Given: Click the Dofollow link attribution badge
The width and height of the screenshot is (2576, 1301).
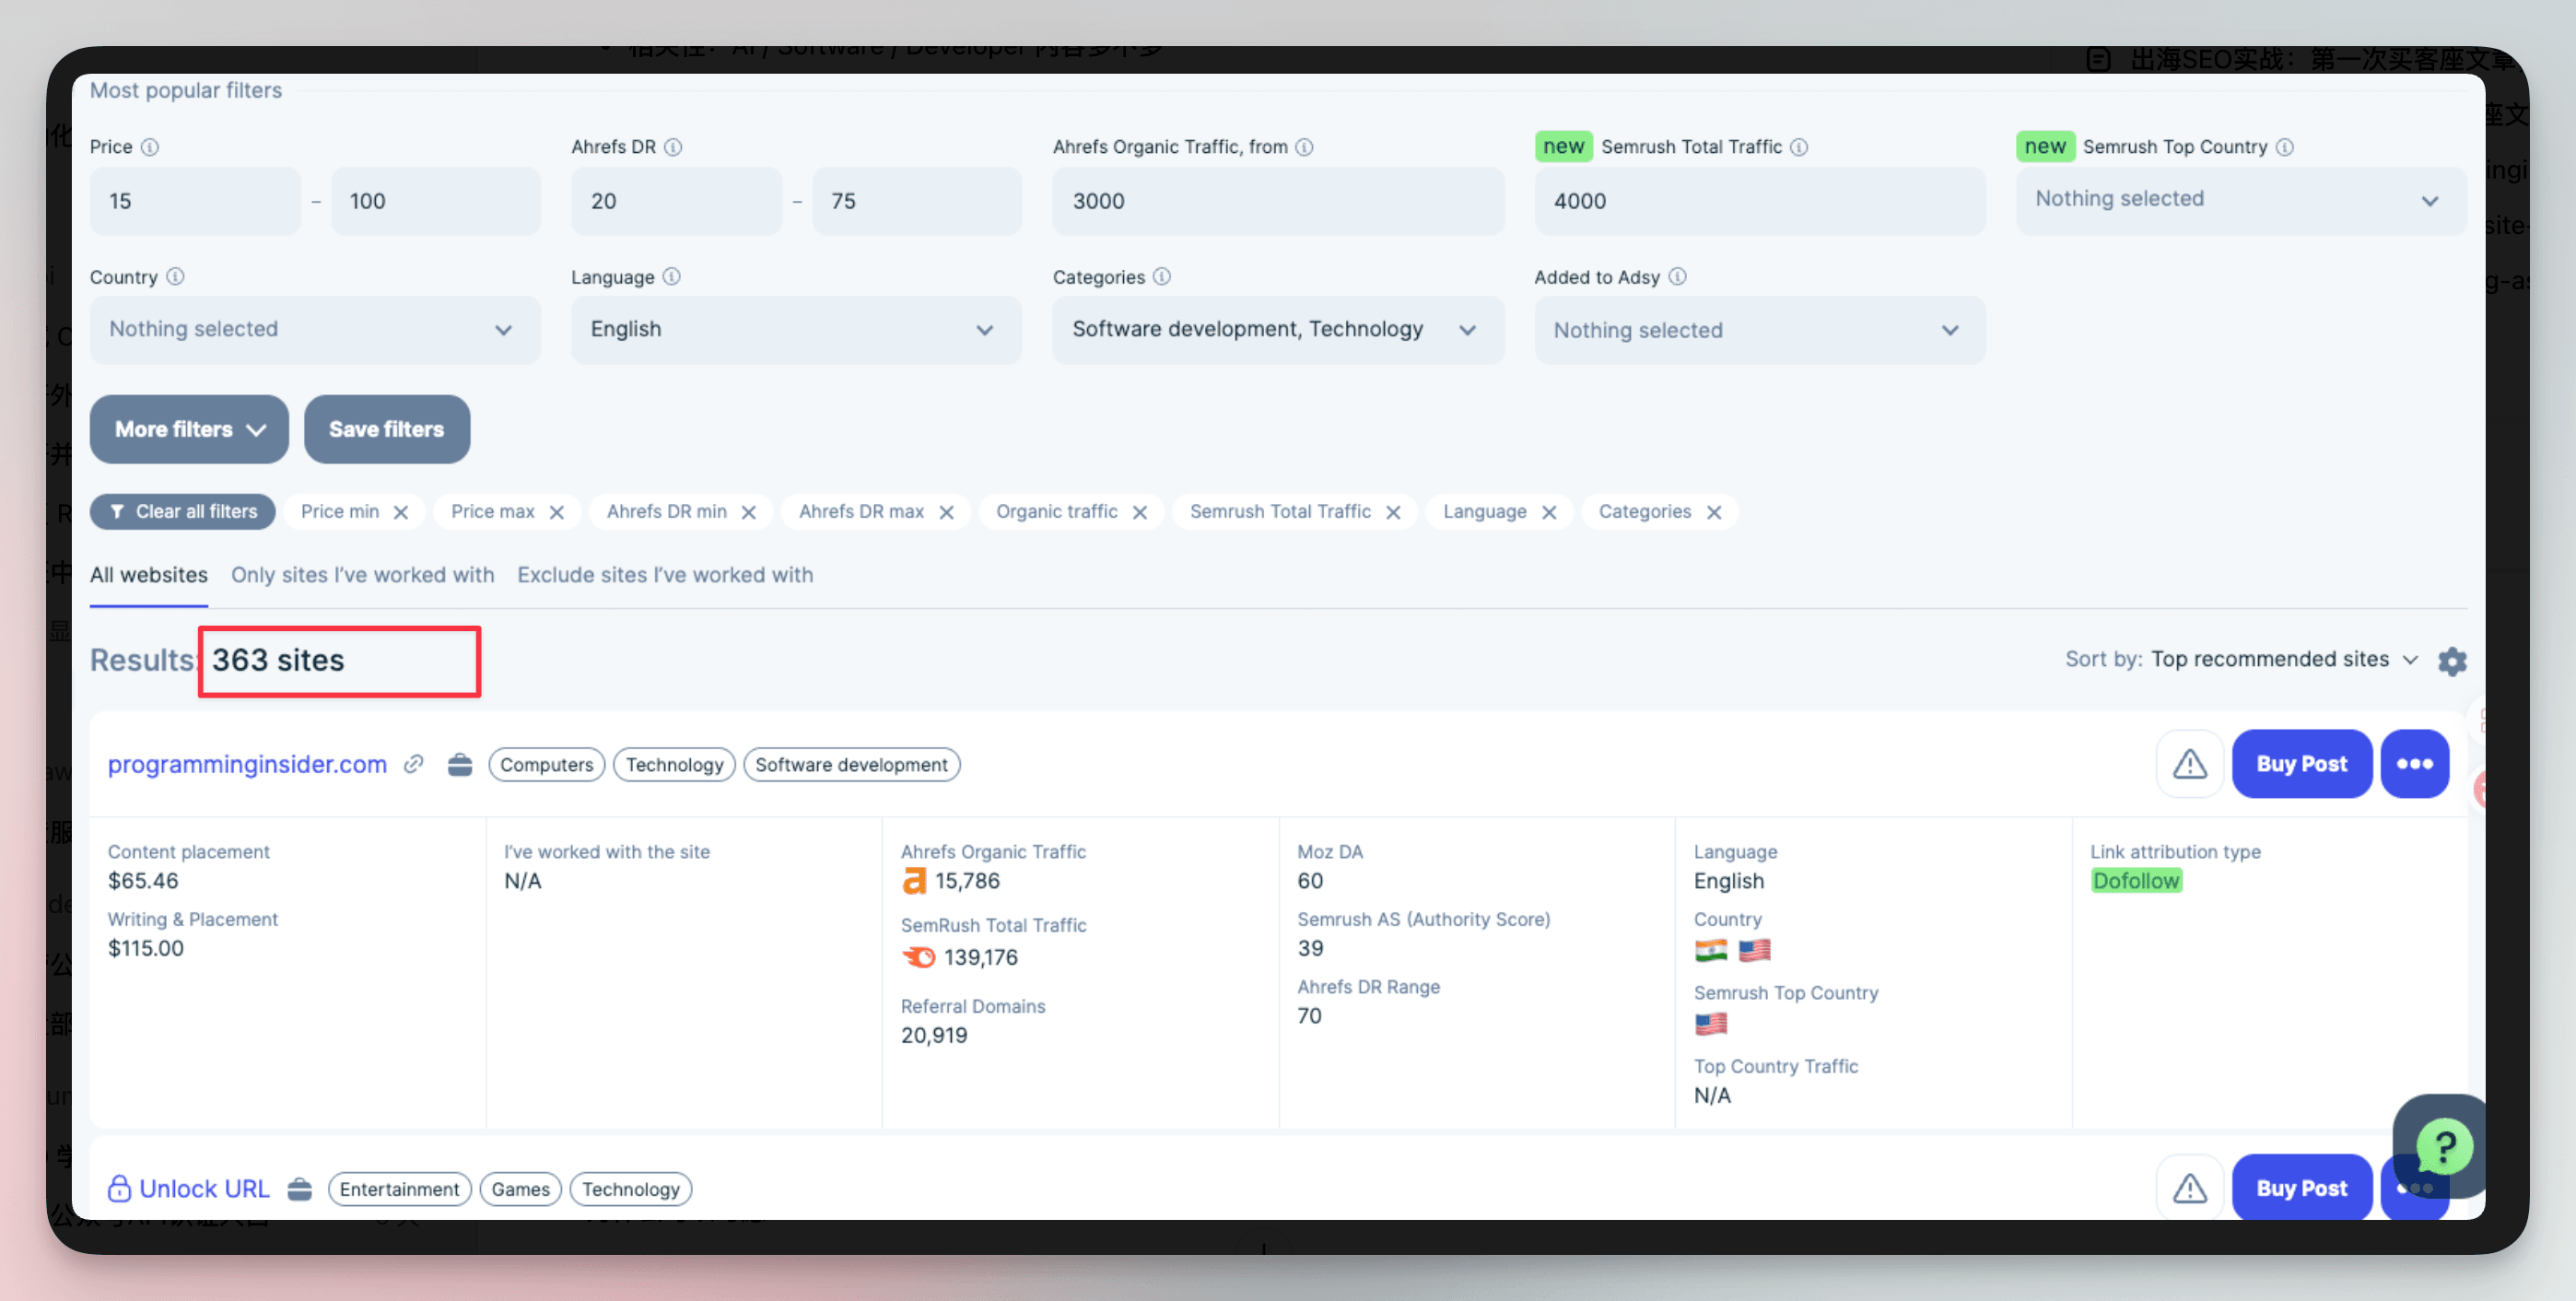Looking at the screenshot, I should (x=2136, y=881).
